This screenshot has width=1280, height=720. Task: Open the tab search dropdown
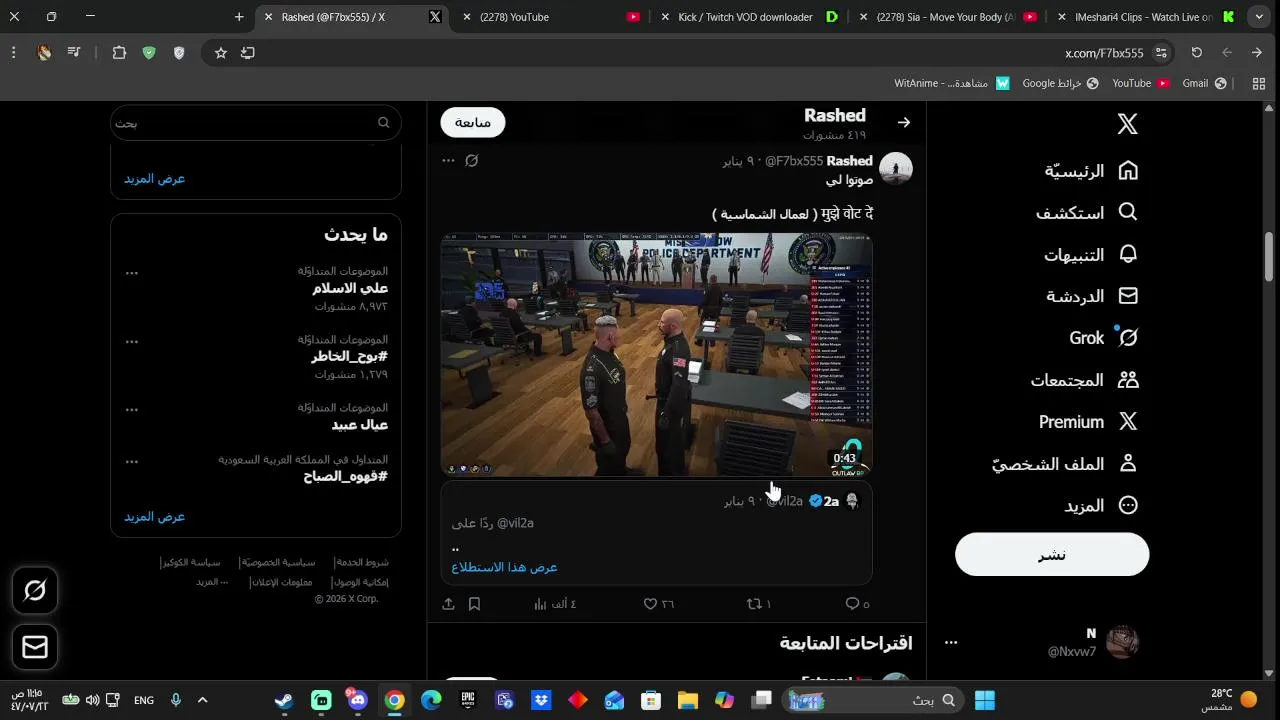click(1259, 17)
